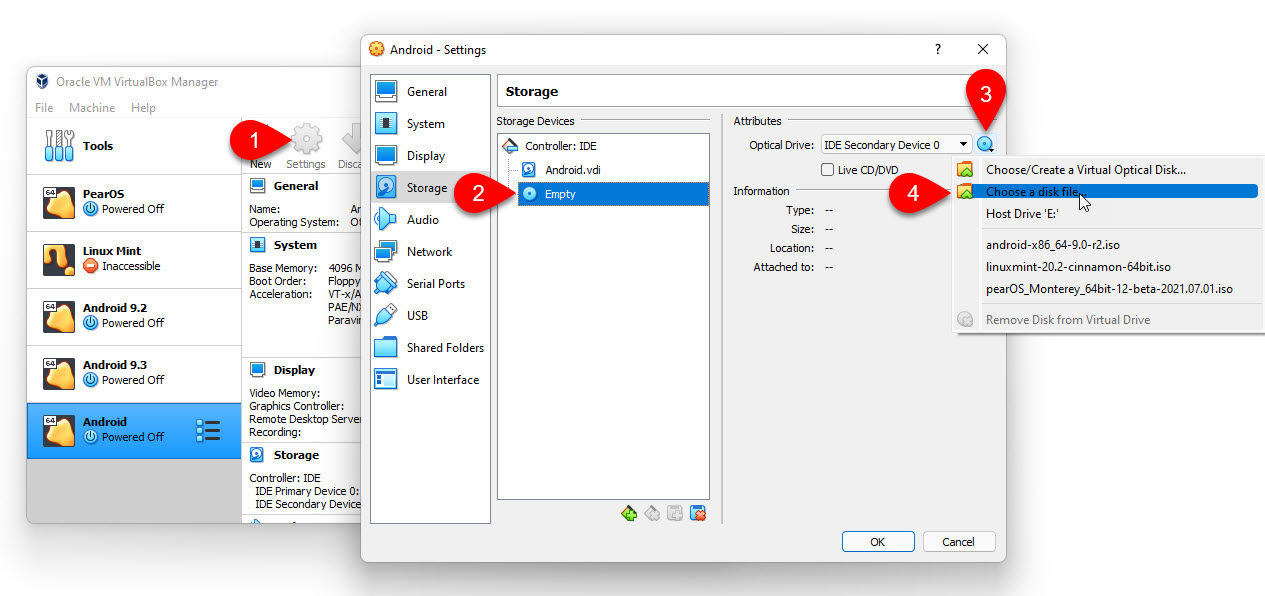This screenshot has width=1265, height=596.
Task: Select Tools in VirtualBox Manager
Action: [x=134, y=146]
